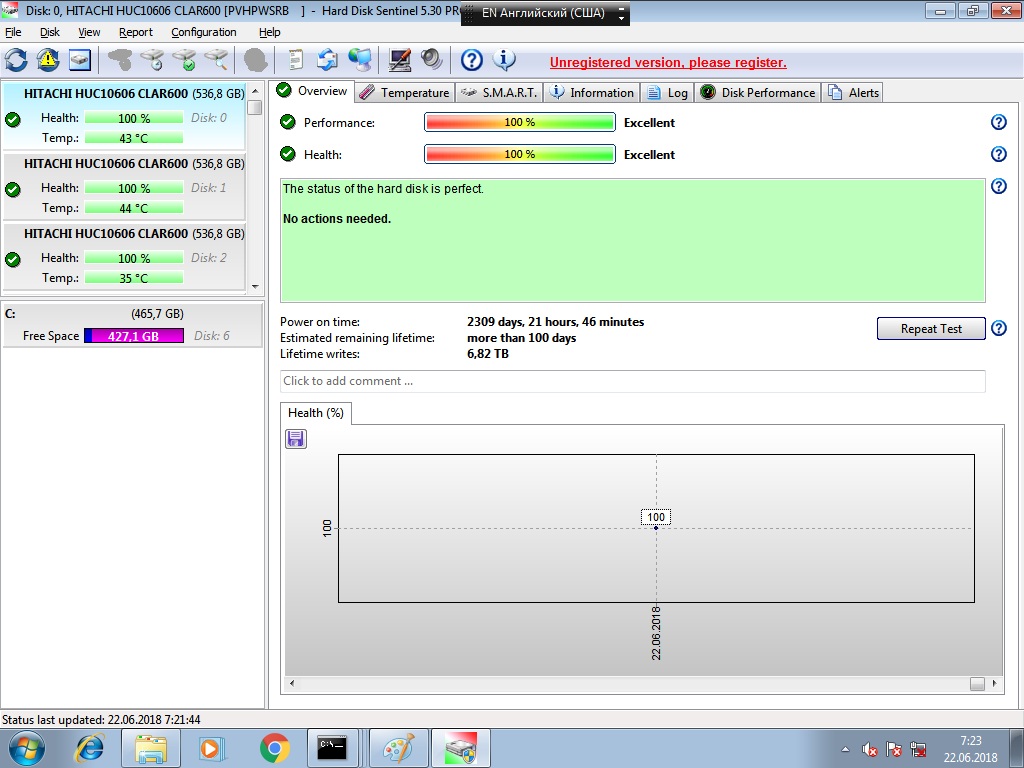Click the monitor with screwdriver toolbar icon
1024x768 pixels.
click(x=400, y=60)
